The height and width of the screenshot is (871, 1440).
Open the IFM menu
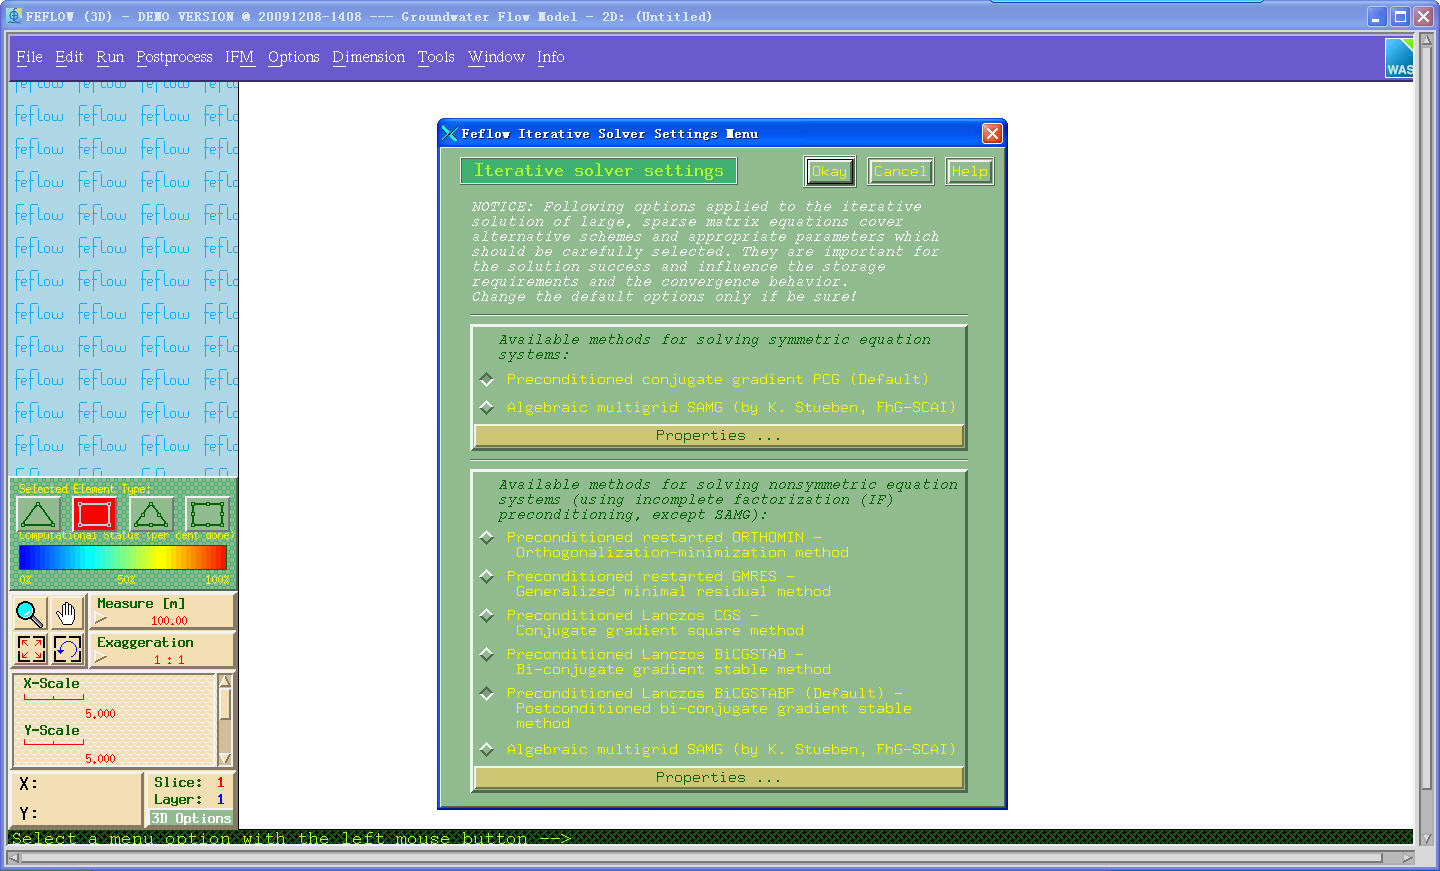pos(240,57)
